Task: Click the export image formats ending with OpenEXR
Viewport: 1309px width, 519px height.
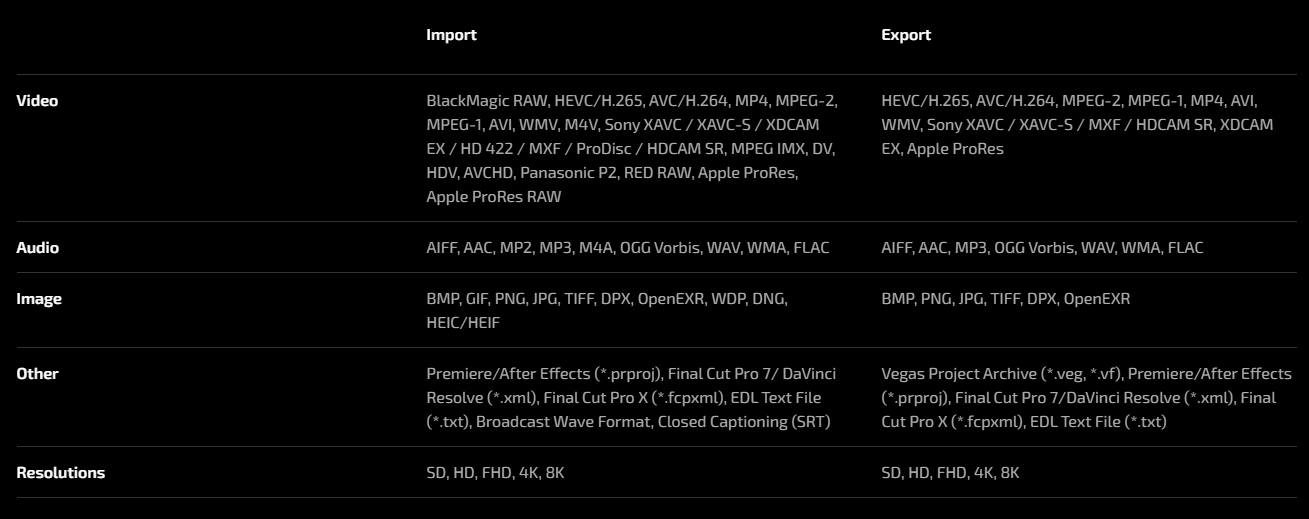Action: 1005,298
